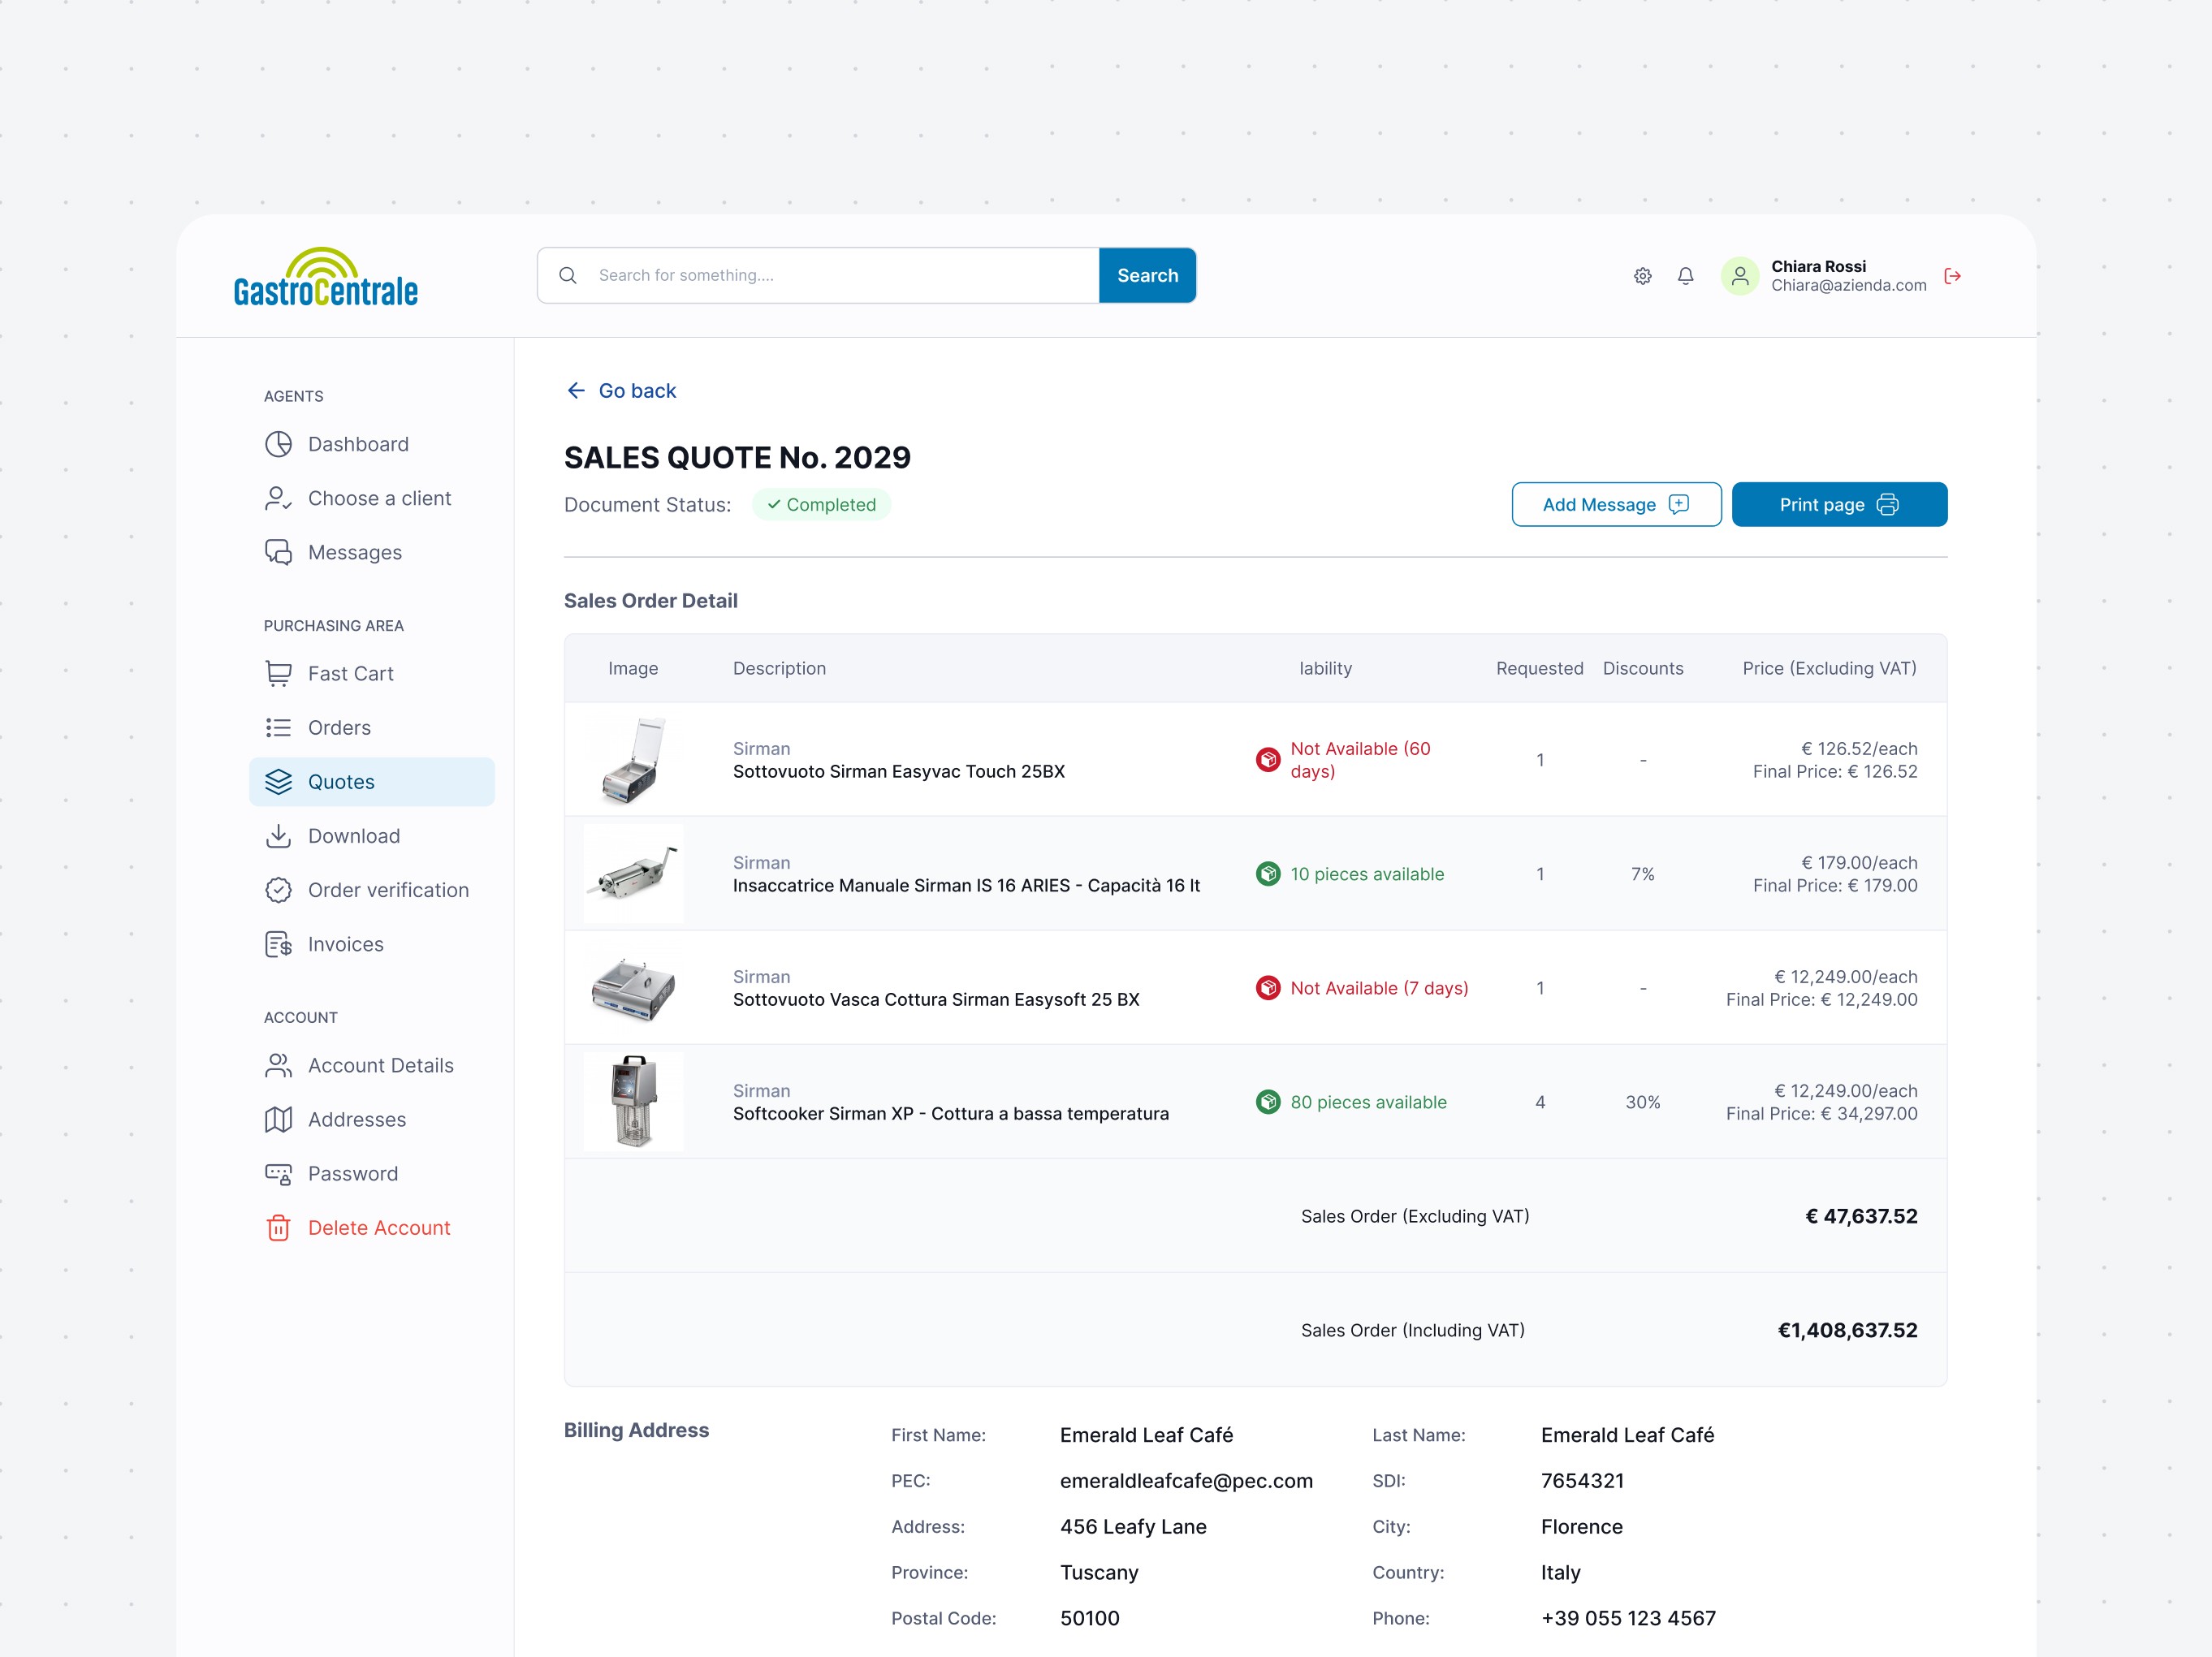Click red availability icon for Easyvac Touch 25BX
Screen dimensions: 2212x1657
pyautogui.click(x=1268, y=760)
